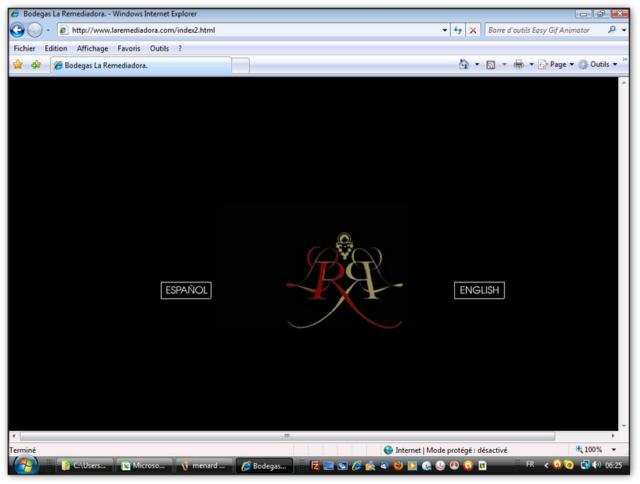Launch FileZilla from quick launch
Image resolution: width=640 pixels, height=484 pixels.
(315, 466)
